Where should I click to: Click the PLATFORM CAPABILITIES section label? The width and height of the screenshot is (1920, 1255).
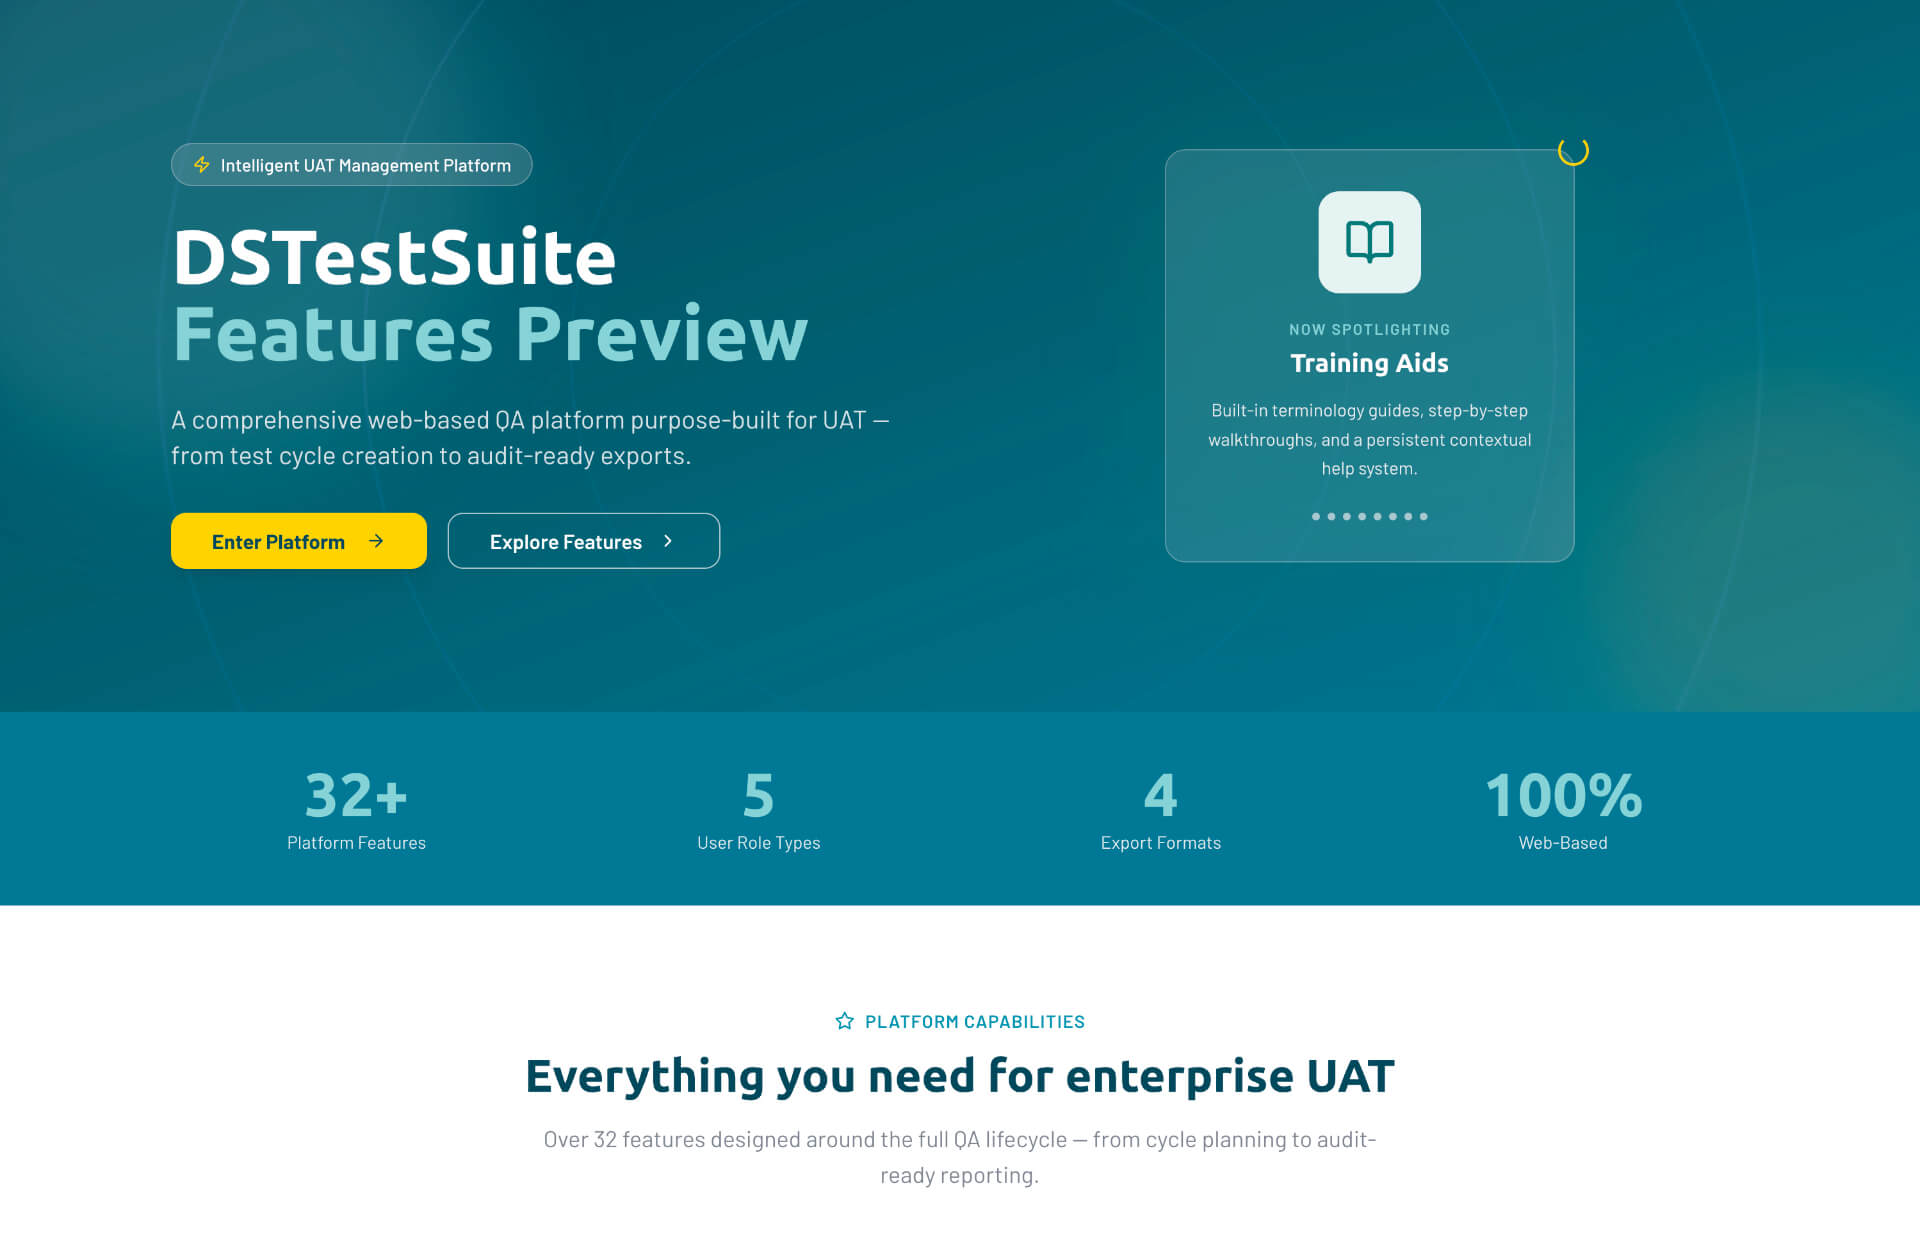[974, 1022]
